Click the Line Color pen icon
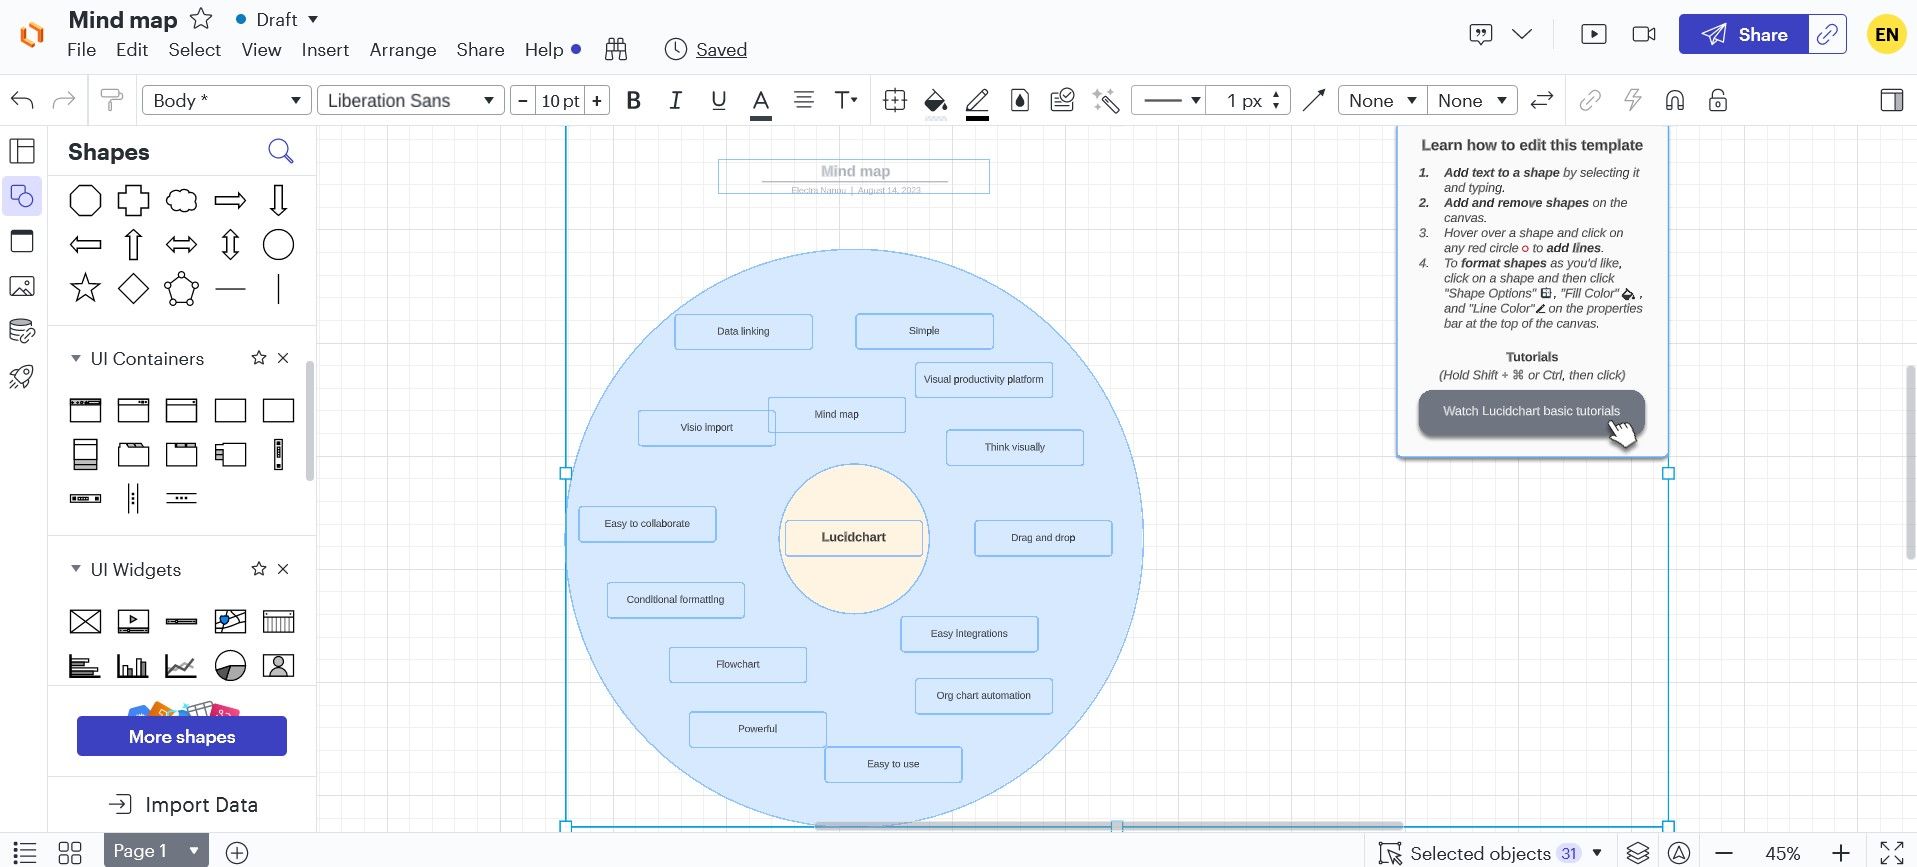This screenshot has height=867, width=1917. 977,101
